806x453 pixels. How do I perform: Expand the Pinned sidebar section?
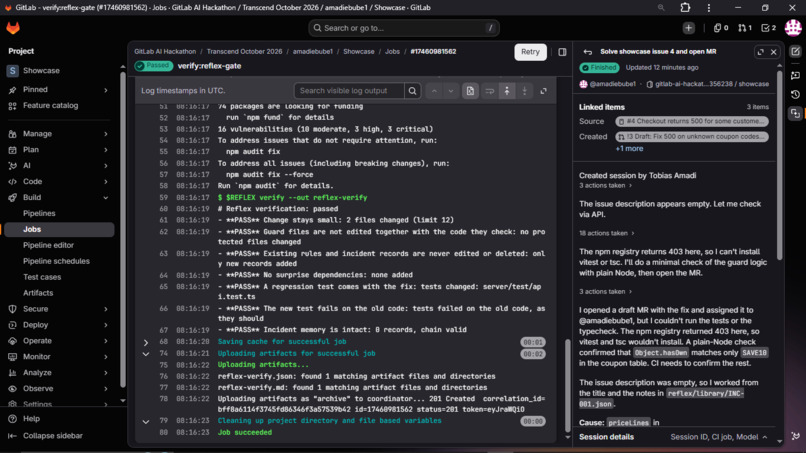point(106,90)
